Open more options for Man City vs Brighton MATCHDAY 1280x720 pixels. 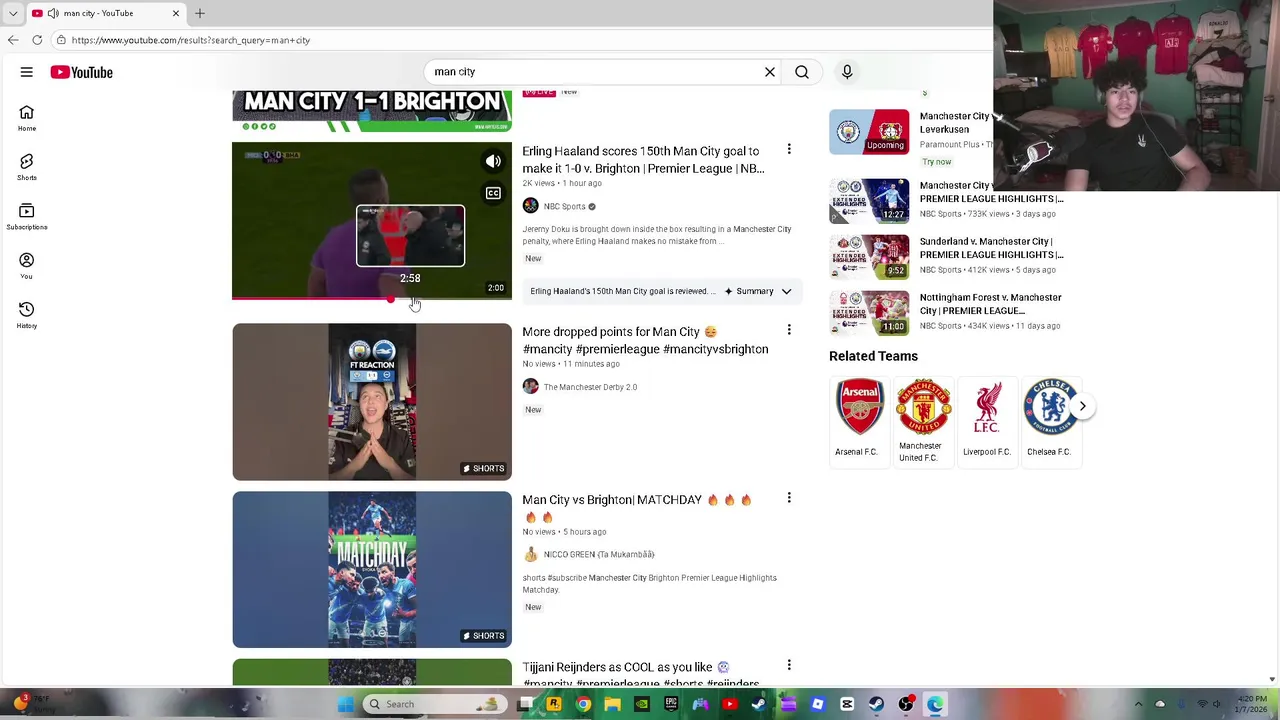(789, 498)
